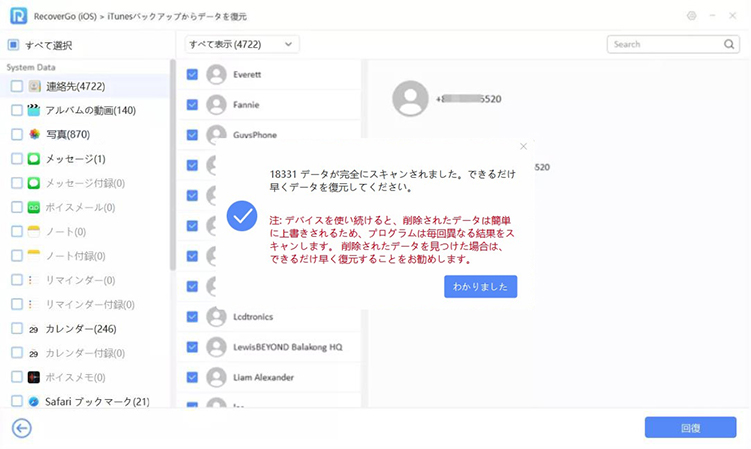Click the phone number ending 5520
The height and width of the screenshot is (449, 751).
pyautogui.click(x=468, y=99)
